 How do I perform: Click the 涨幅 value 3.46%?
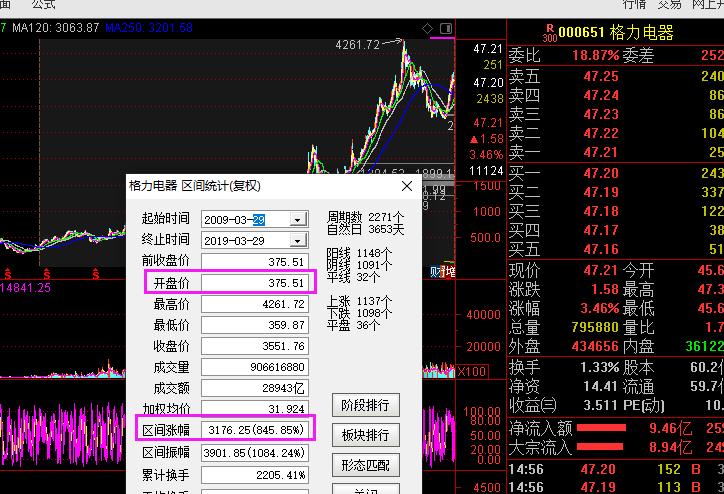[x=599, y=308]
